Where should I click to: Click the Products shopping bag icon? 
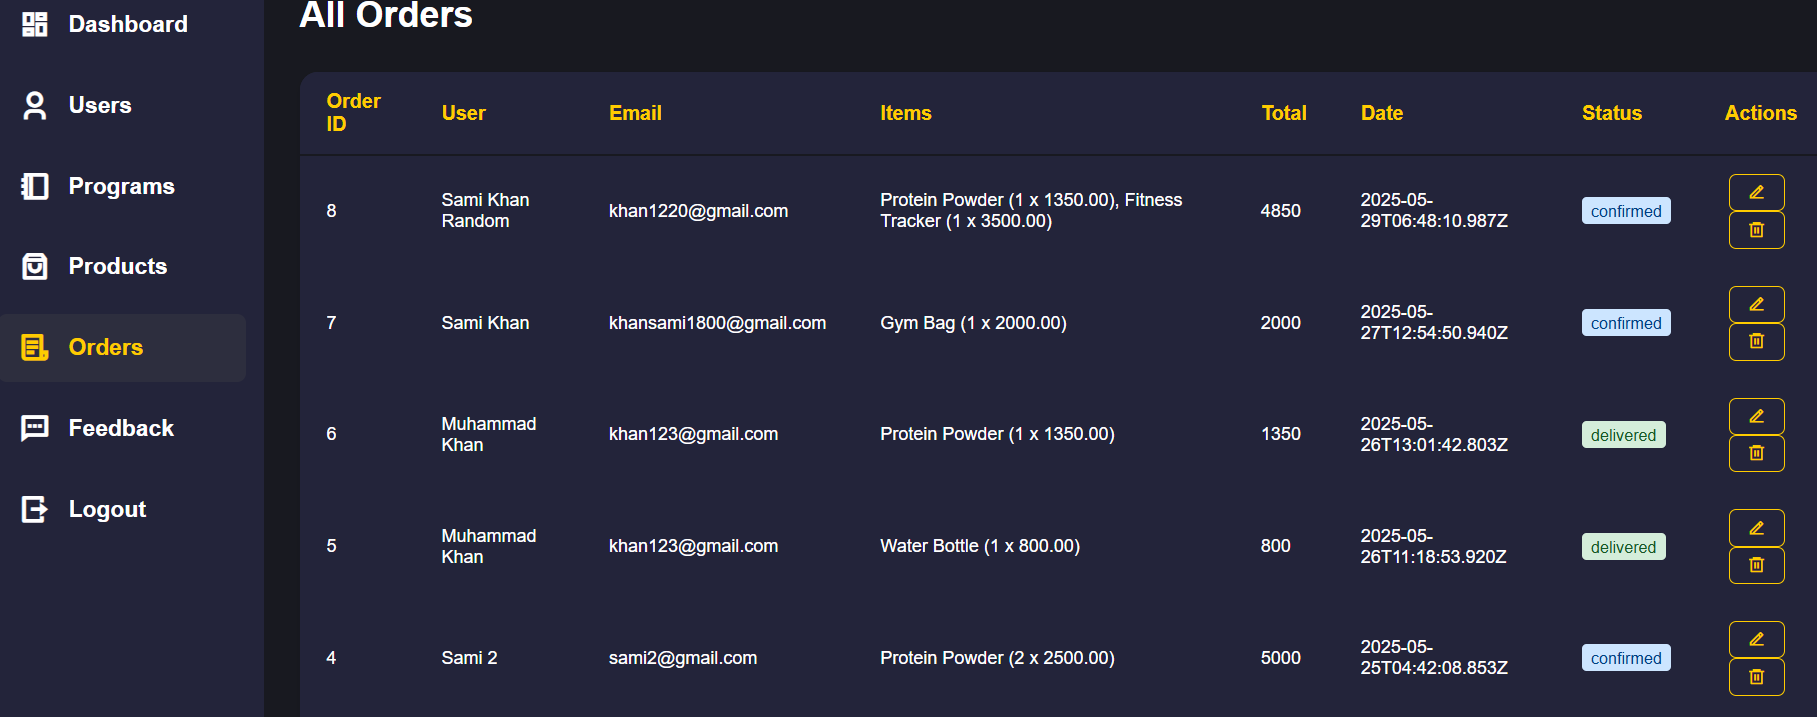35,266
